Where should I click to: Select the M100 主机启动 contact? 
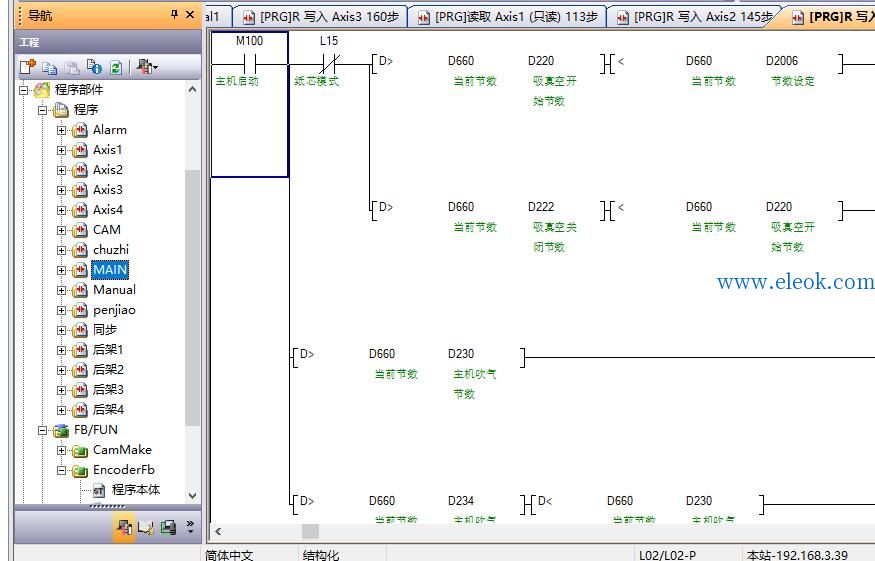coord(249,63)
